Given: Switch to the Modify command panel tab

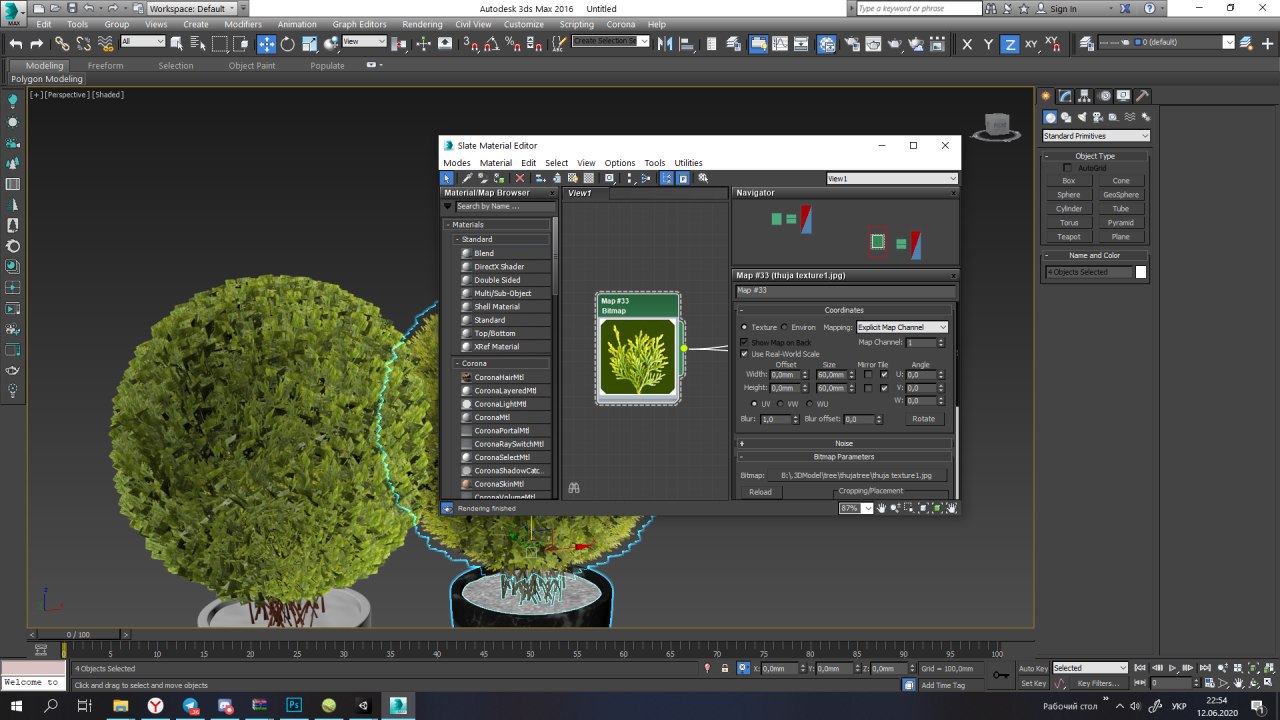Looking at the screenshot, I should (x=1066, y=96).
